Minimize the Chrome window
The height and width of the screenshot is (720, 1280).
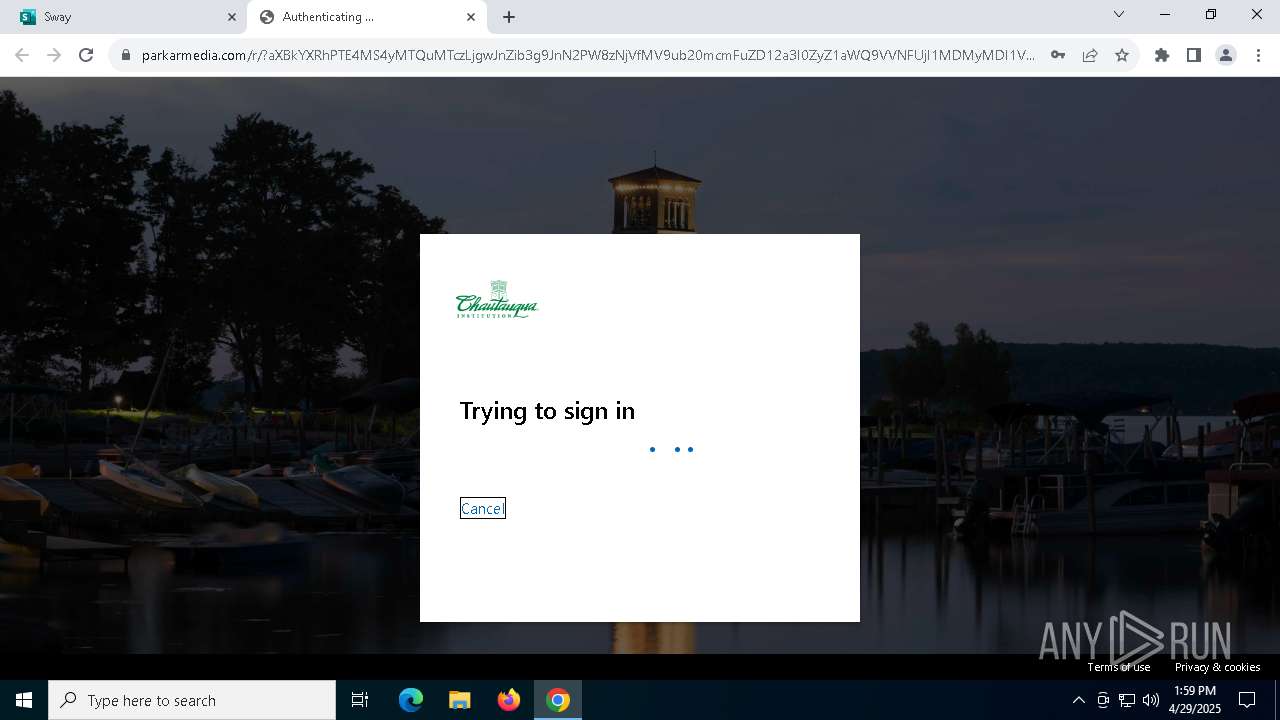1165,15
